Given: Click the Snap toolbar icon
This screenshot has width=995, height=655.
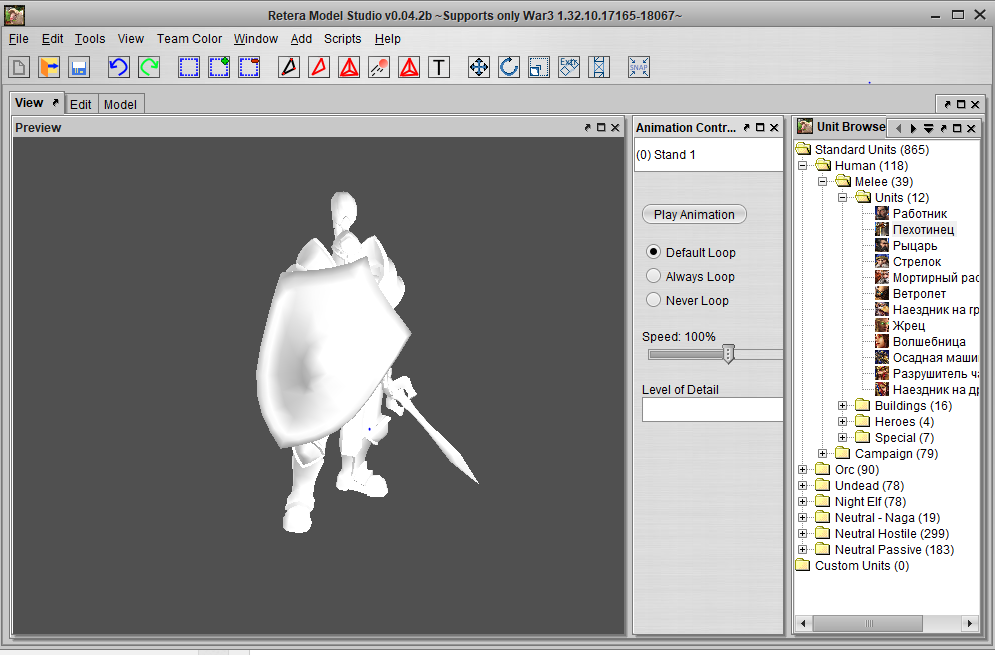Looking at the screenshot, I should click(x=639, y=67).
